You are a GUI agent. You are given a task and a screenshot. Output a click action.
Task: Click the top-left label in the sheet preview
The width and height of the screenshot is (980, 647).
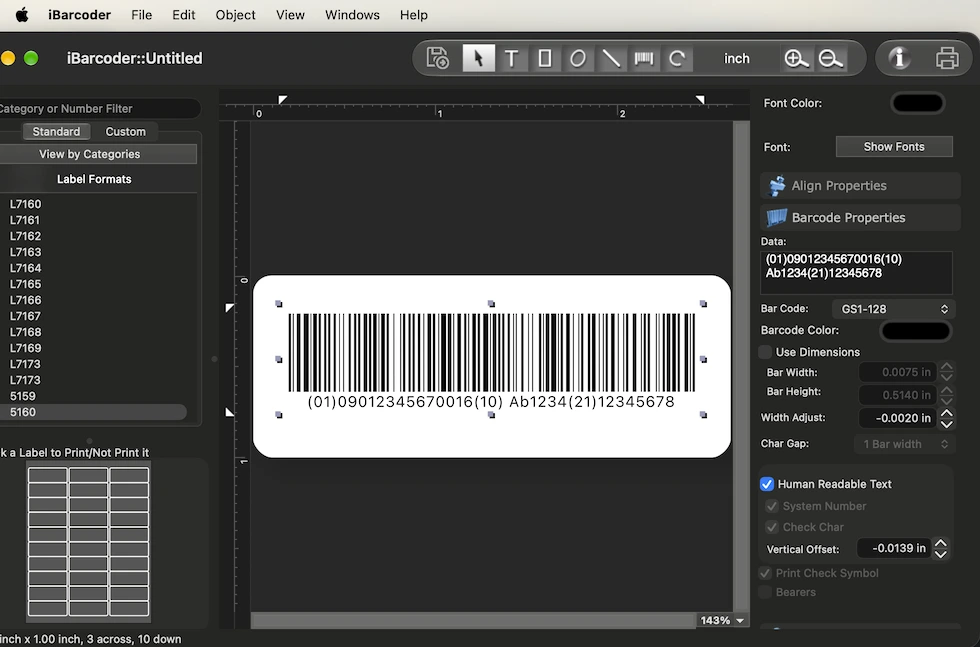tap(48, 475)
